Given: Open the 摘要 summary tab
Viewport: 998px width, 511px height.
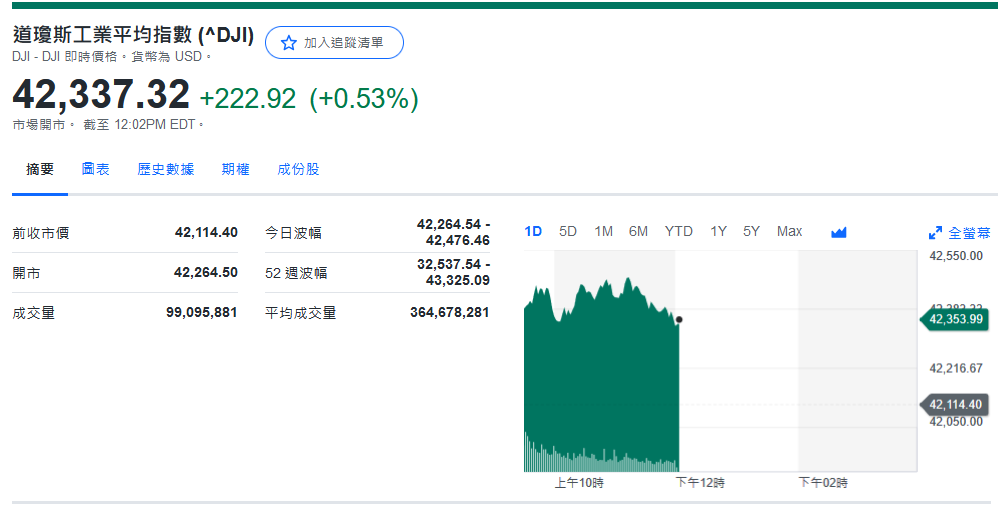Looking at the screenshot, I should coord(40,170).
